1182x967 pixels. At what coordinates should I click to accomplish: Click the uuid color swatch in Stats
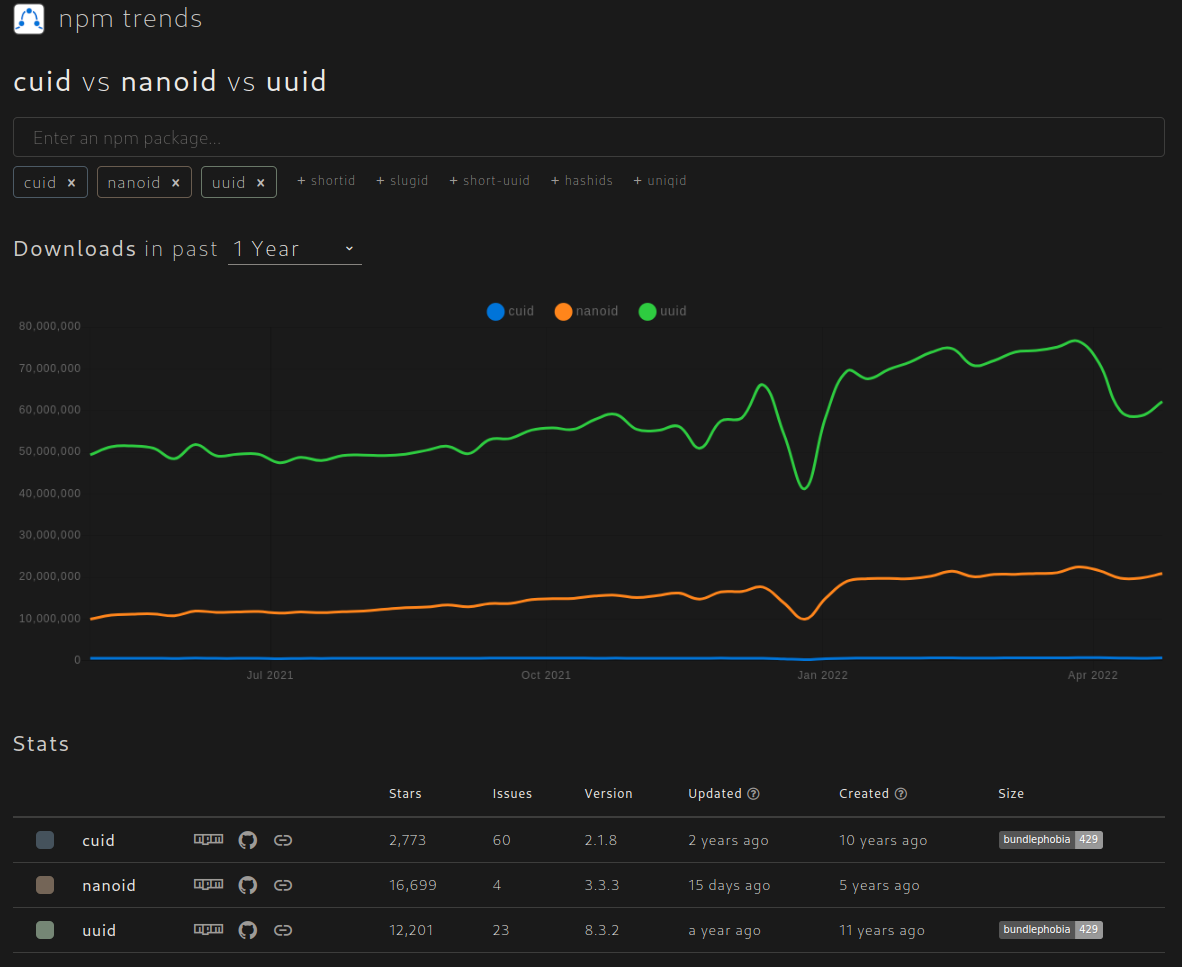(x=45, y=930)
